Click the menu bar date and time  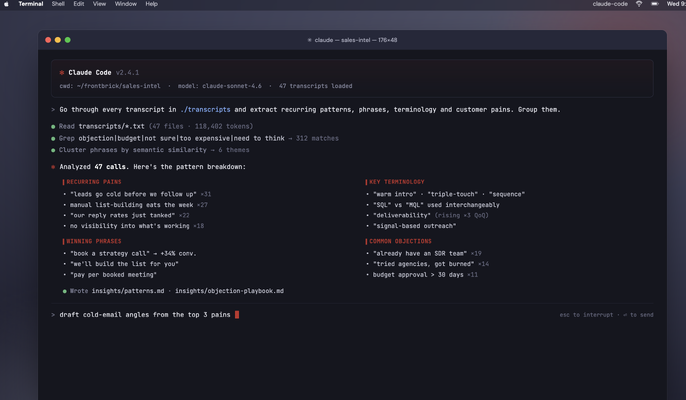point(676,4)
